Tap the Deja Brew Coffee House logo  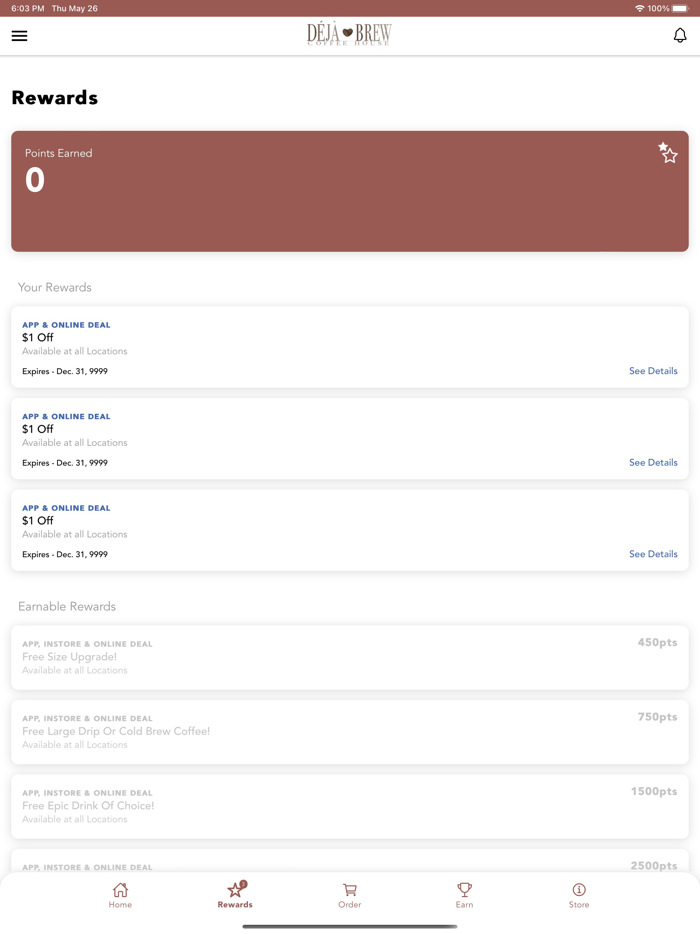pos(349,35)
